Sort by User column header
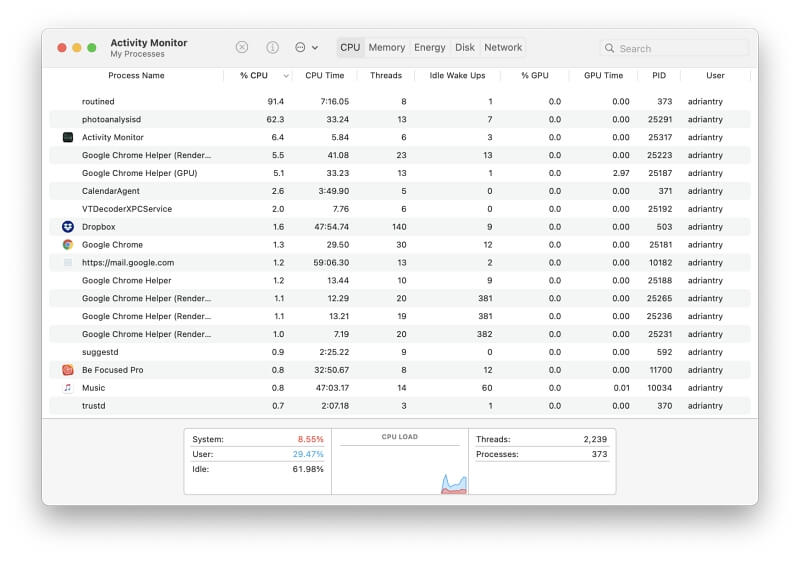Screen dimensions: 800x561 (x=715, y=75)
